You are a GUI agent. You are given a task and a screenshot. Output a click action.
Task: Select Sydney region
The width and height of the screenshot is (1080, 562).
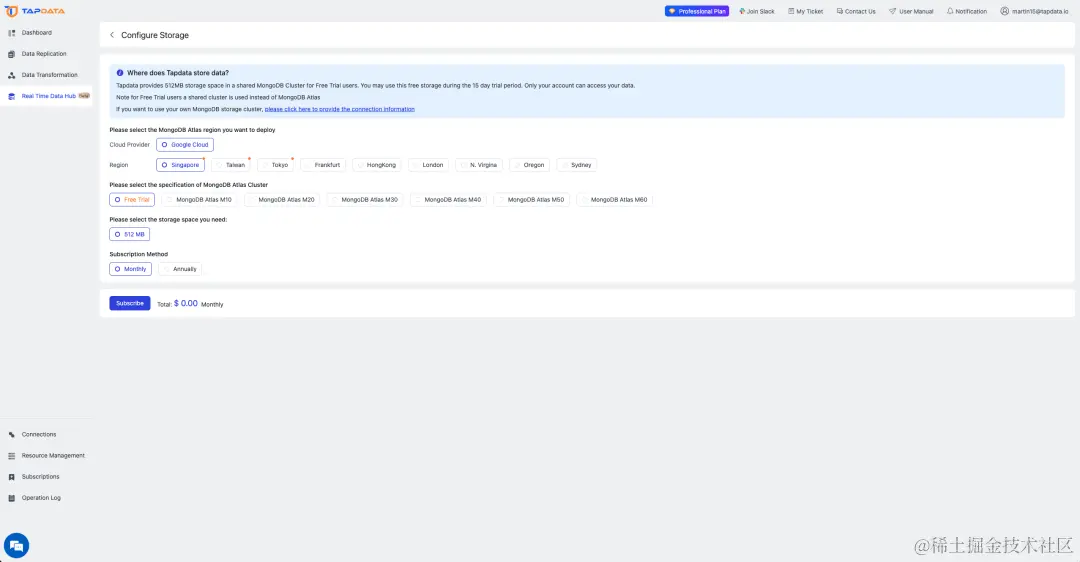pos(577,165)
